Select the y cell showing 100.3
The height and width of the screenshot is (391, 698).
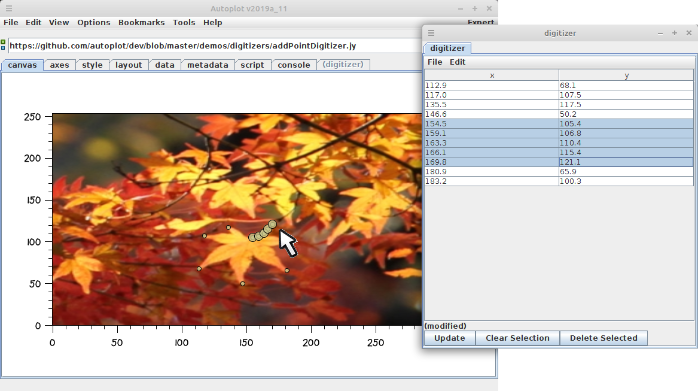coord(626,181)
